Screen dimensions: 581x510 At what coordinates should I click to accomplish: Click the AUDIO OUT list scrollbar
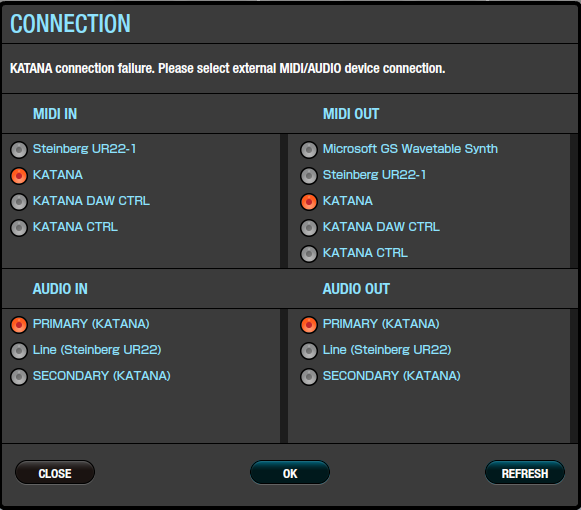[x=574, y=376]
